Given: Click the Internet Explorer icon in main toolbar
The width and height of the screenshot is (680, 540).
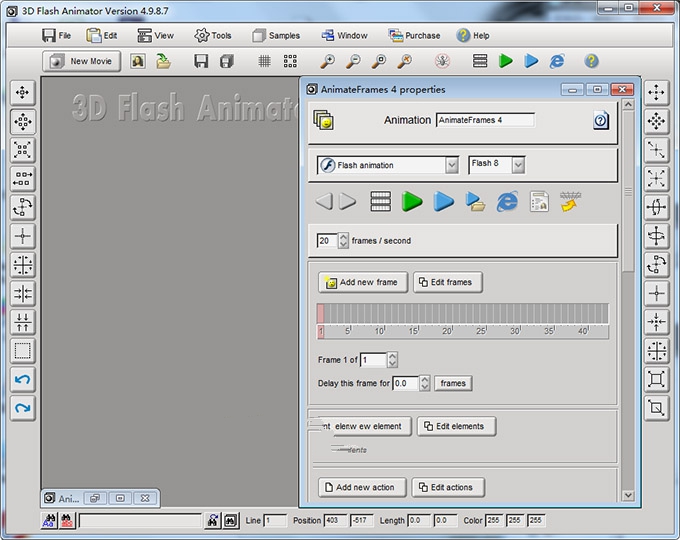Looking at the screenshot, I should (557, 61).
